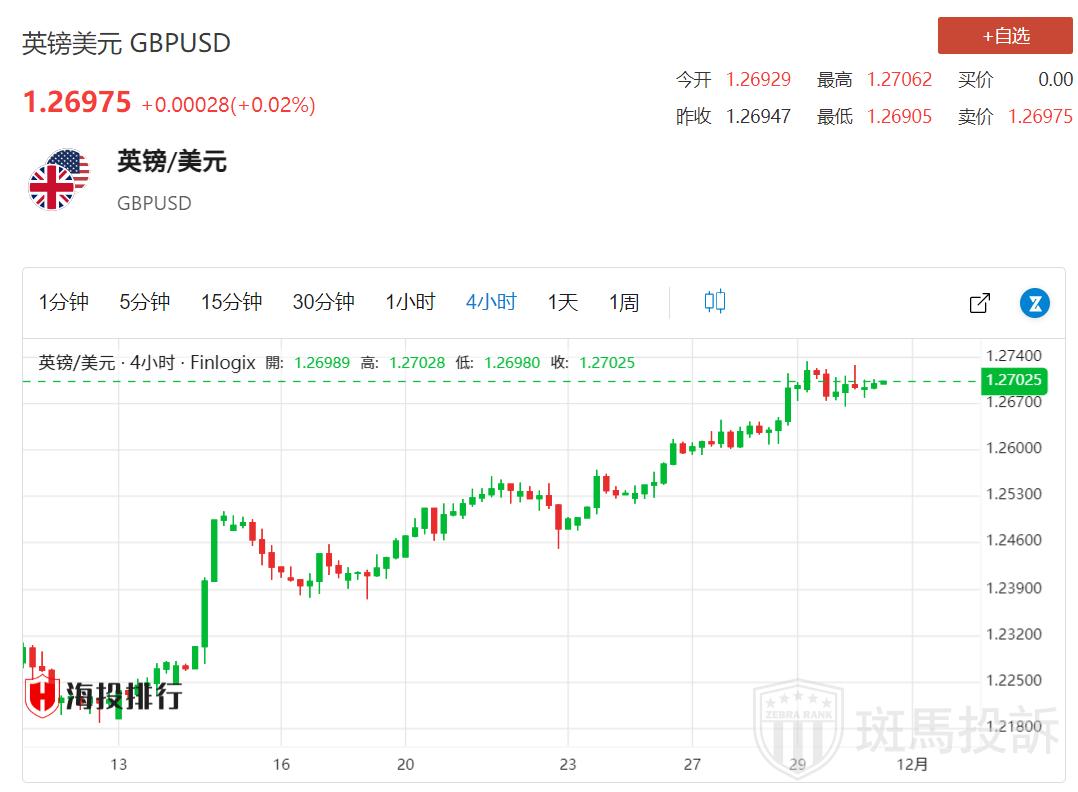Click the 海投排行 logo watermark
Image resolution: width=1078 pixels, height=792 pixels.
(x=104, y=694)
